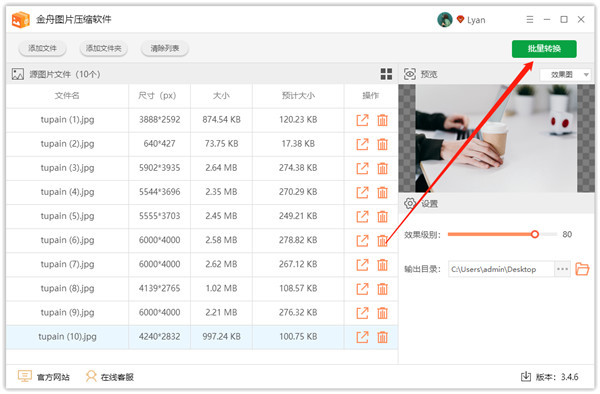Delete tupain (9).jpg with trash icon
Viewport: 600px width, 394px height.
pos(382,313)
